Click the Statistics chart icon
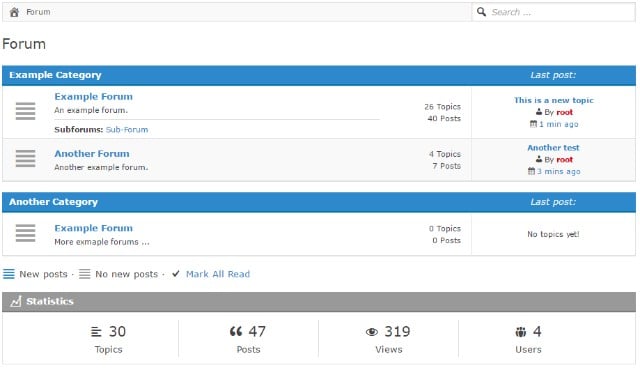640x370 pixels. (16, 301)
